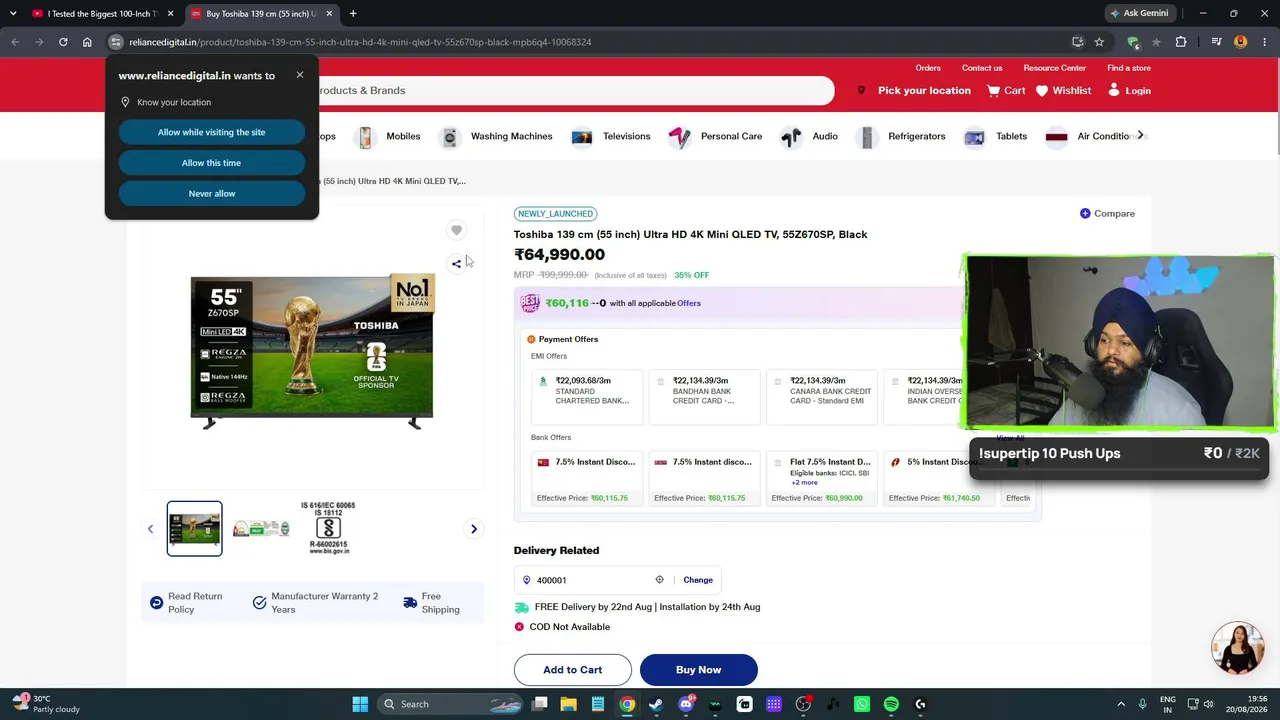Click Never allow location access

pos(211,194)
